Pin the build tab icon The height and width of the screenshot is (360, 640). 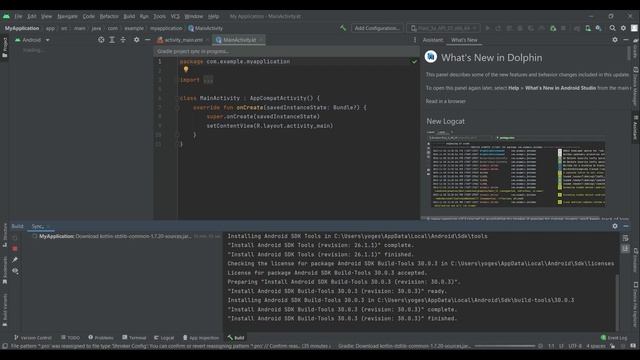click(x=15, y=260)
